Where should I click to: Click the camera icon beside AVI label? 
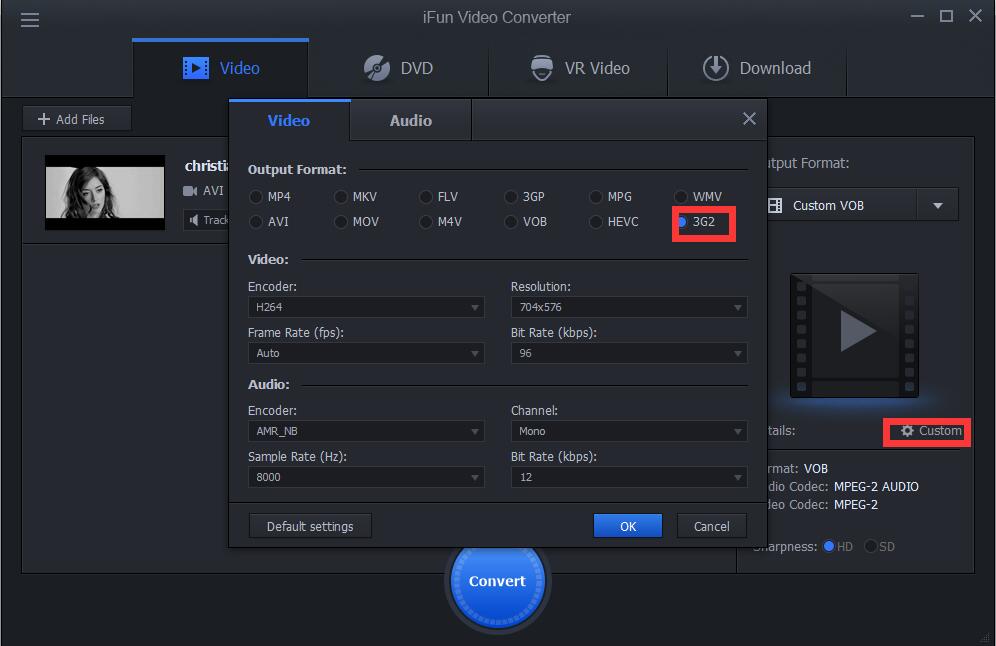pyautogui.click(x=190, y=191)
